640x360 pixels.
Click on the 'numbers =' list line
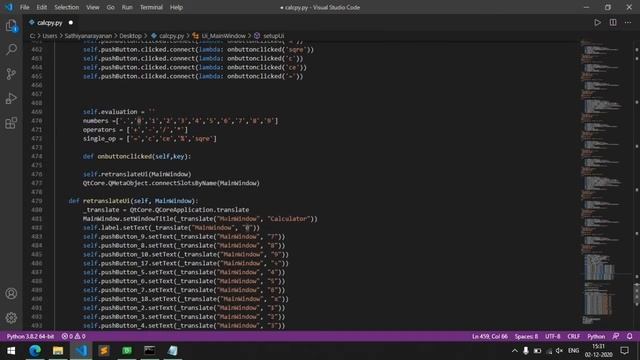[x=180, y=121]
